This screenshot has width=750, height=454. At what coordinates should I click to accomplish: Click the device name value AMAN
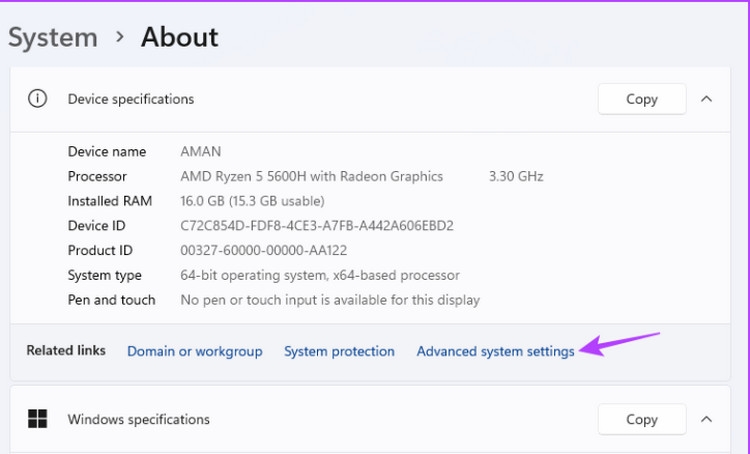pyautogui.click(x=200, y=152)
